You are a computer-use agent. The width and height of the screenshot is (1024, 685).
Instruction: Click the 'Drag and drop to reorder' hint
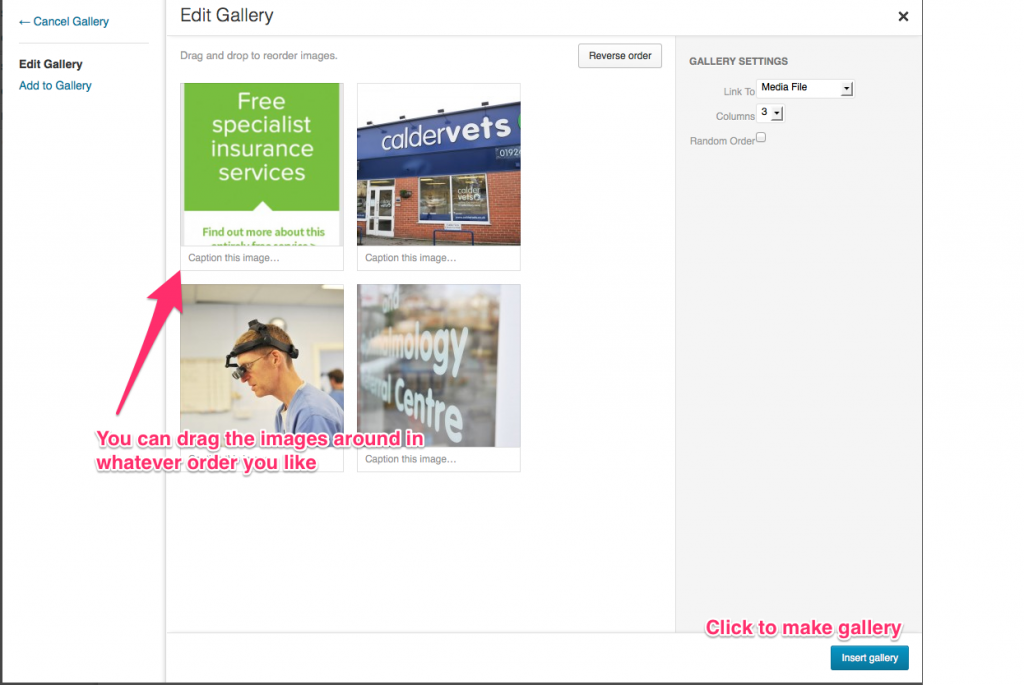point(258,56)
